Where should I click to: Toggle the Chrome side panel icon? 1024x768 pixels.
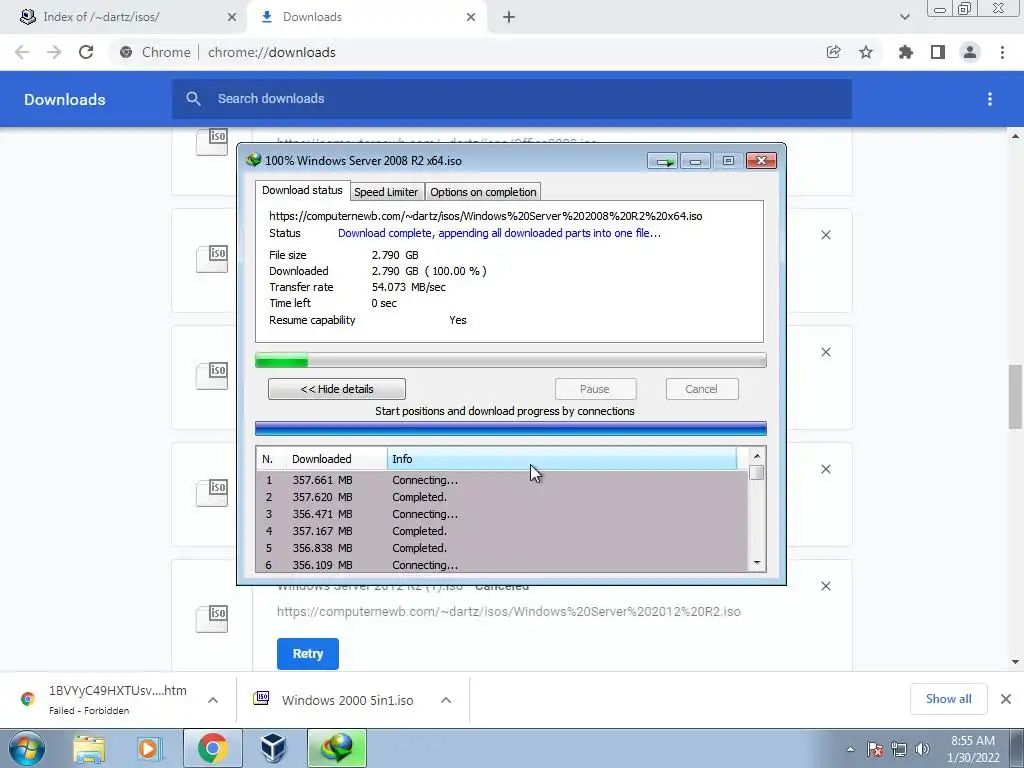(938, 52)
